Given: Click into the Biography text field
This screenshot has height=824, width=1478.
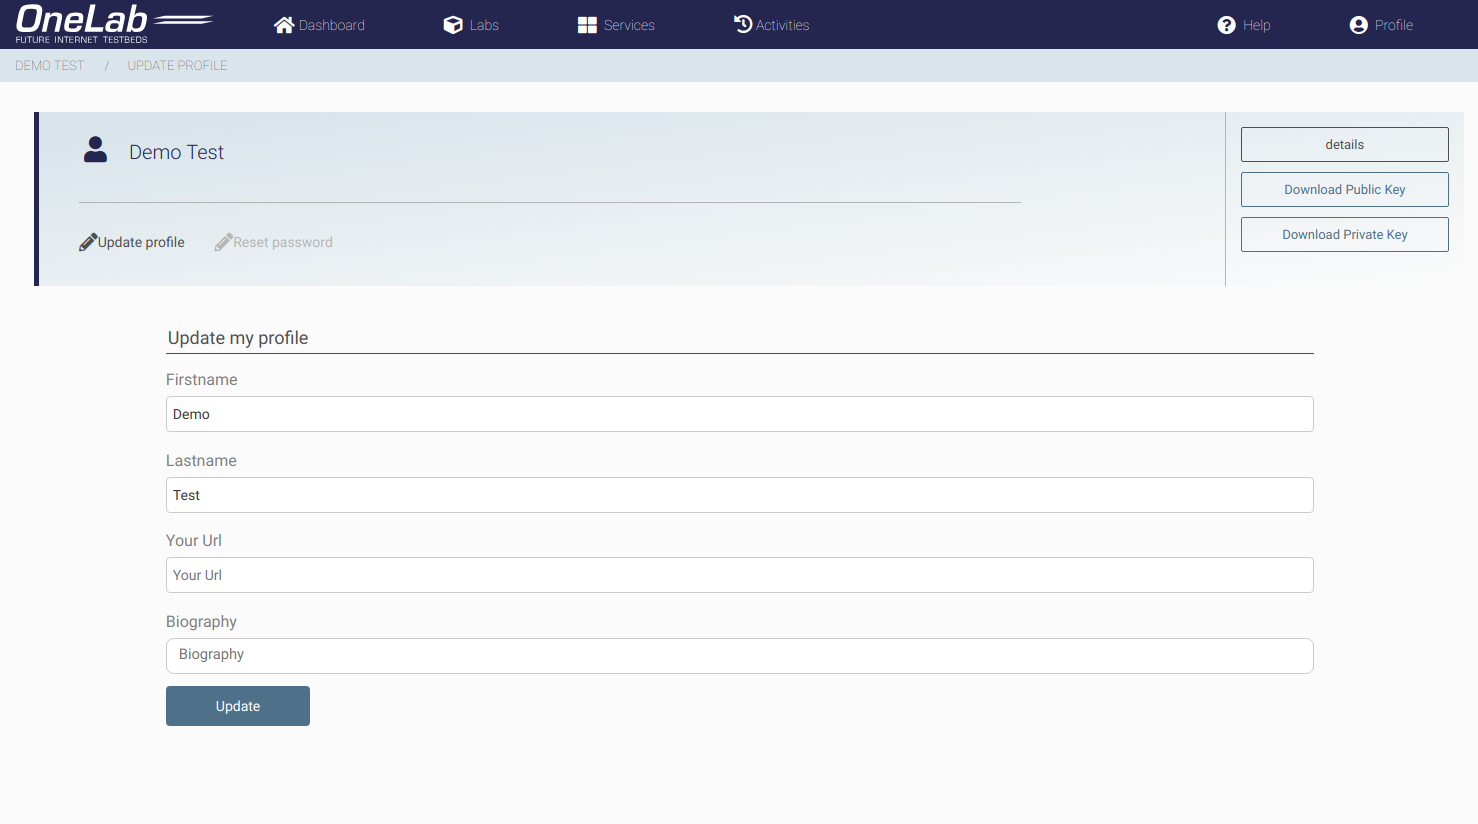Looking at the screenshot, I should (x=739, y=655).
